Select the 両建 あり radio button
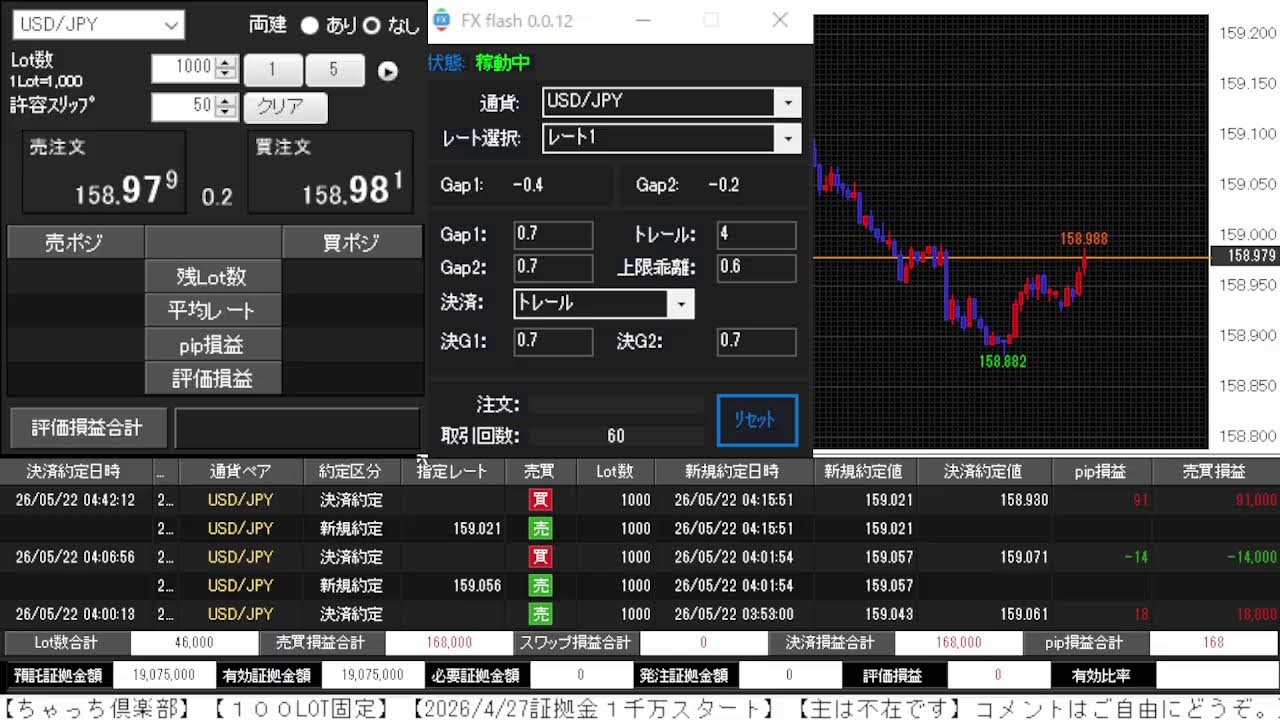 [x=310, y=26]
